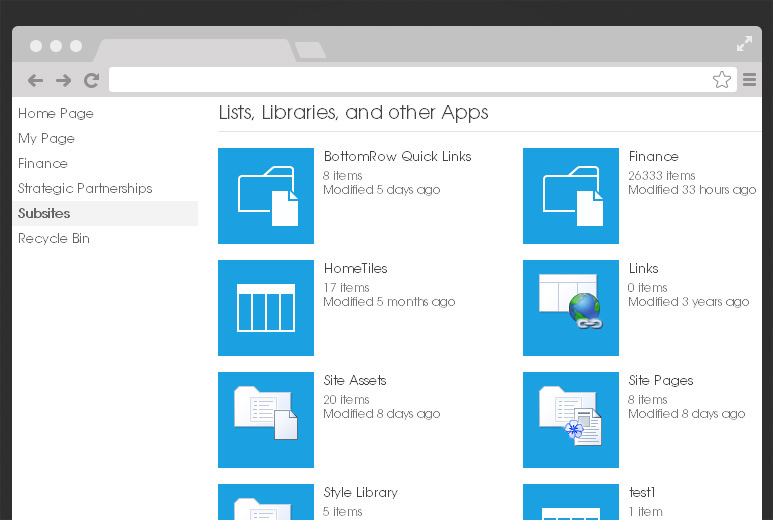This screenshot has width=773, height=520.
Task: Click the first gray window control dot
Action: pyautogui.click(x=36, y=46)
